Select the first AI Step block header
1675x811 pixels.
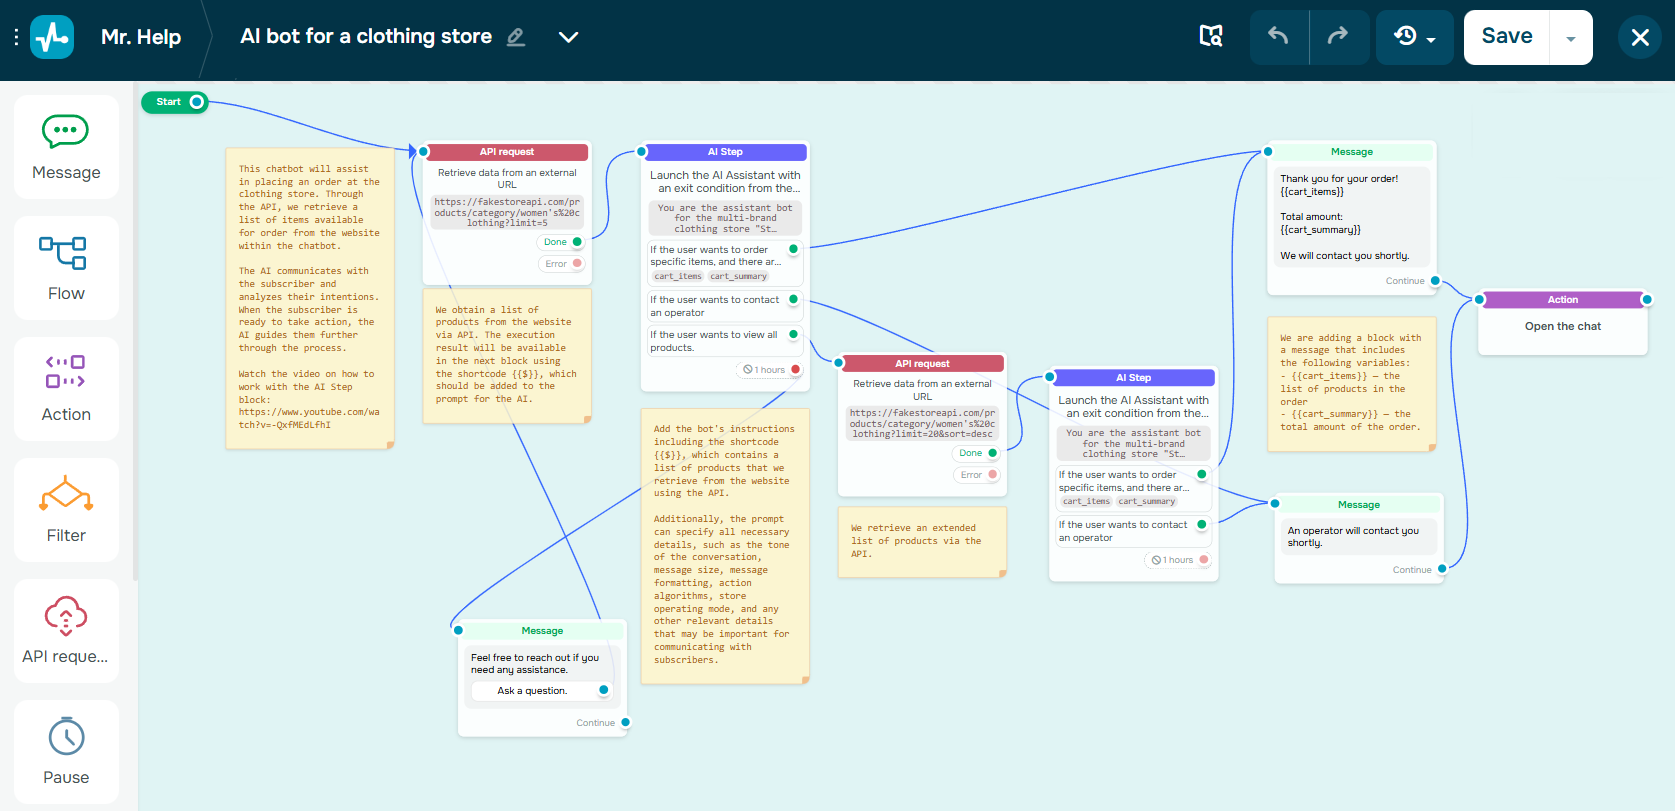point(725,152)
